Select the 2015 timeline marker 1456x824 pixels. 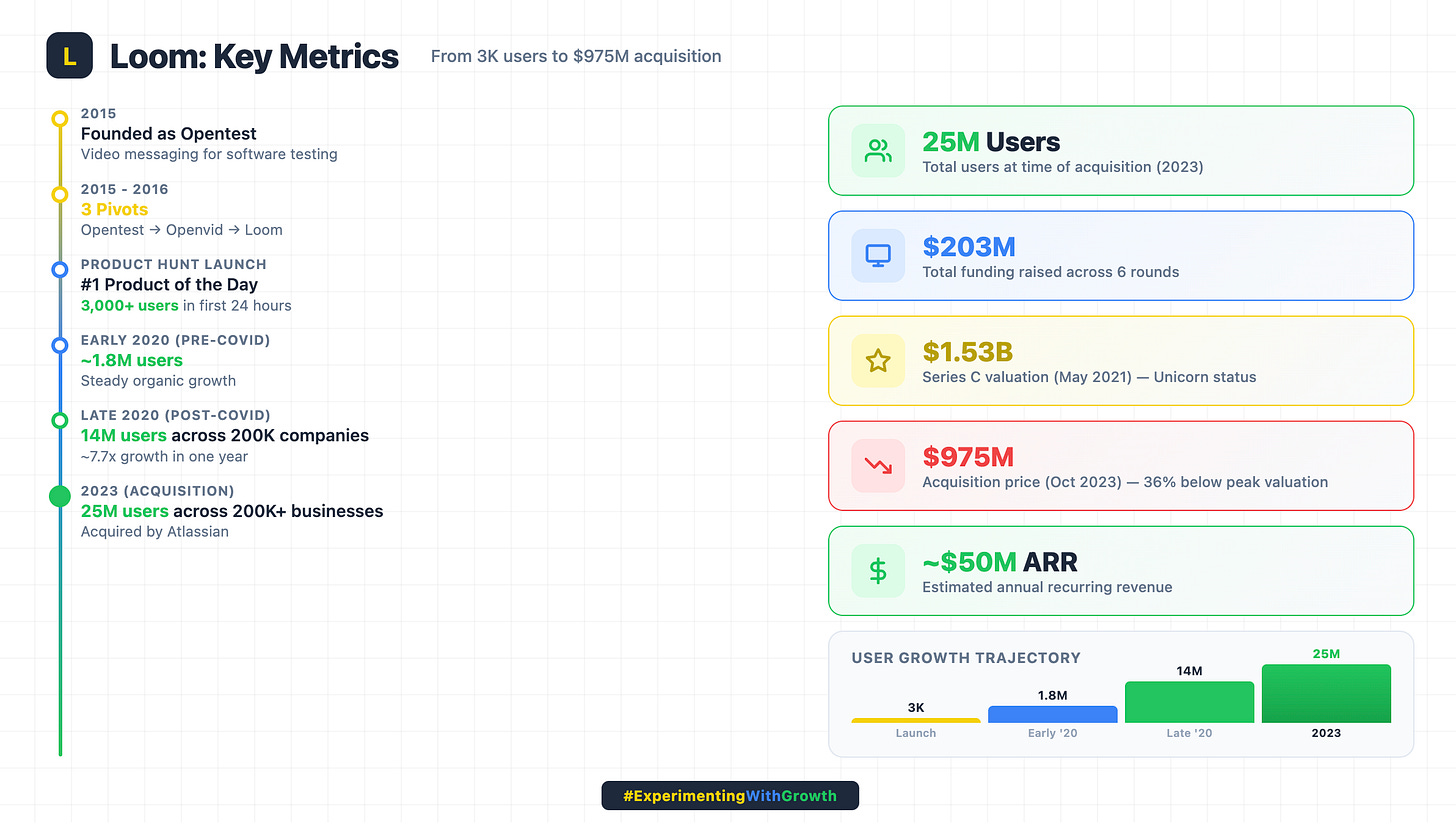[60, 119]
